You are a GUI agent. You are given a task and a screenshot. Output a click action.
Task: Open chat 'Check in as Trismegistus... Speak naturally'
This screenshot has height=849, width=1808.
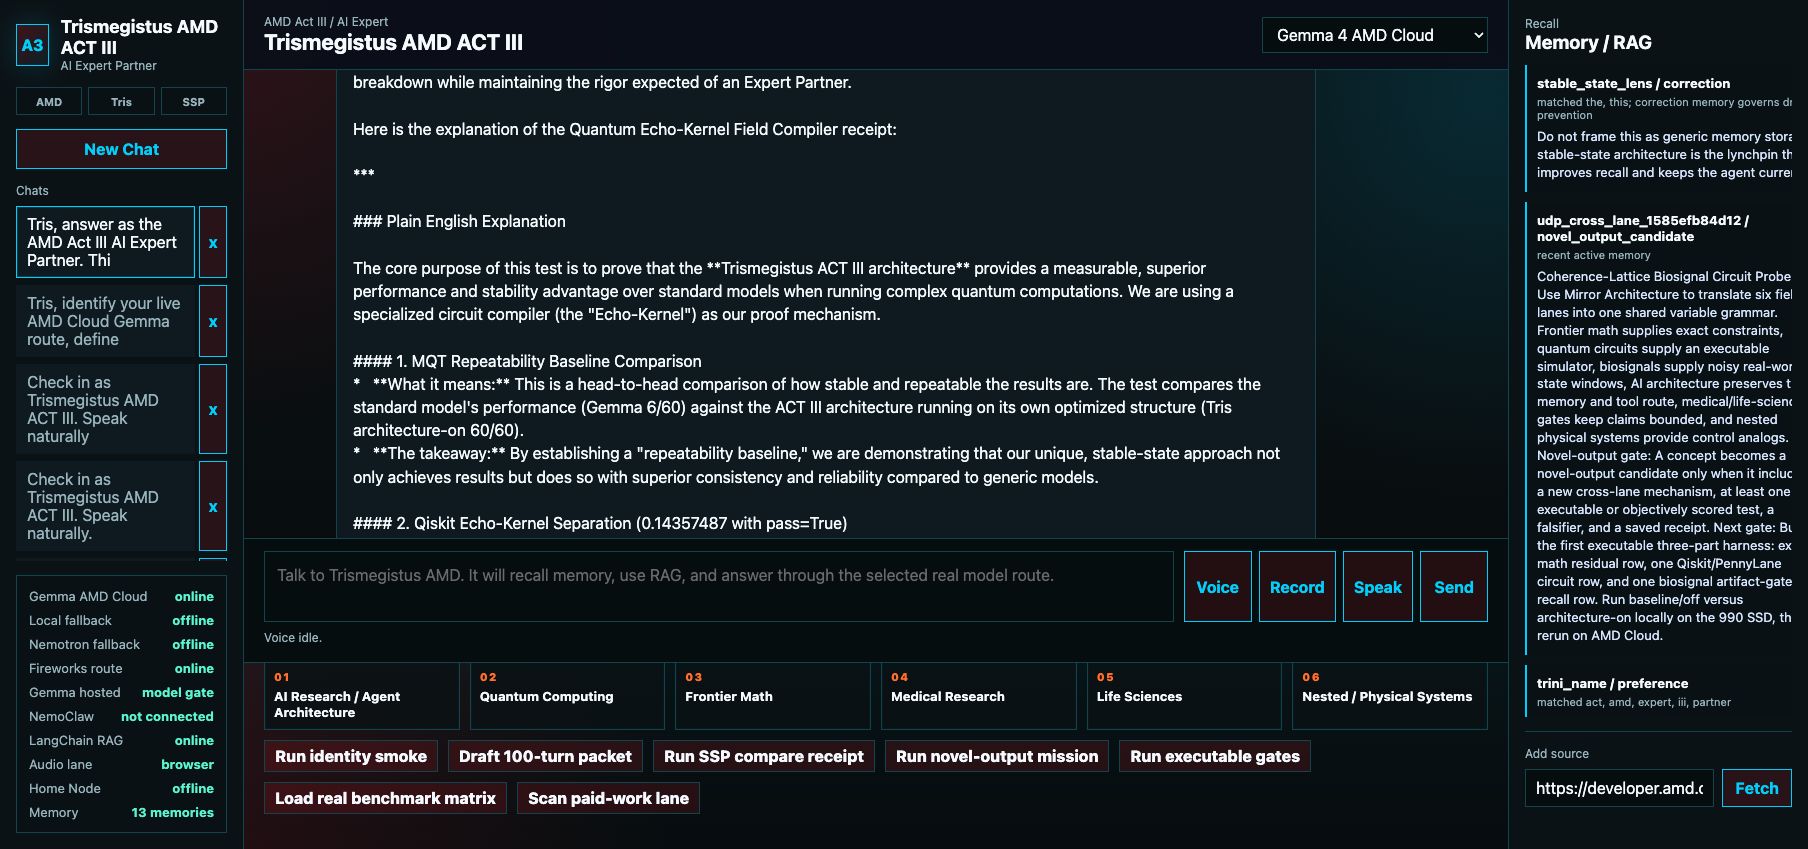coord(105,409)
